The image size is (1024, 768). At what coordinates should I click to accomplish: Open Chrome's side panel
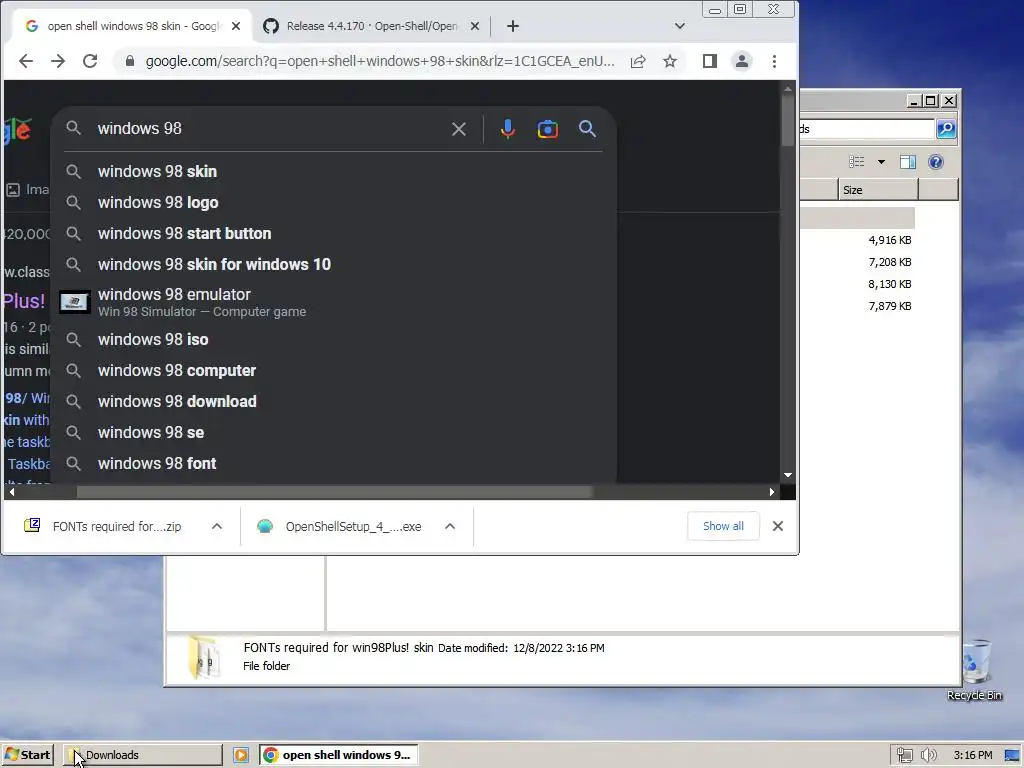click(x=710, y=61)
